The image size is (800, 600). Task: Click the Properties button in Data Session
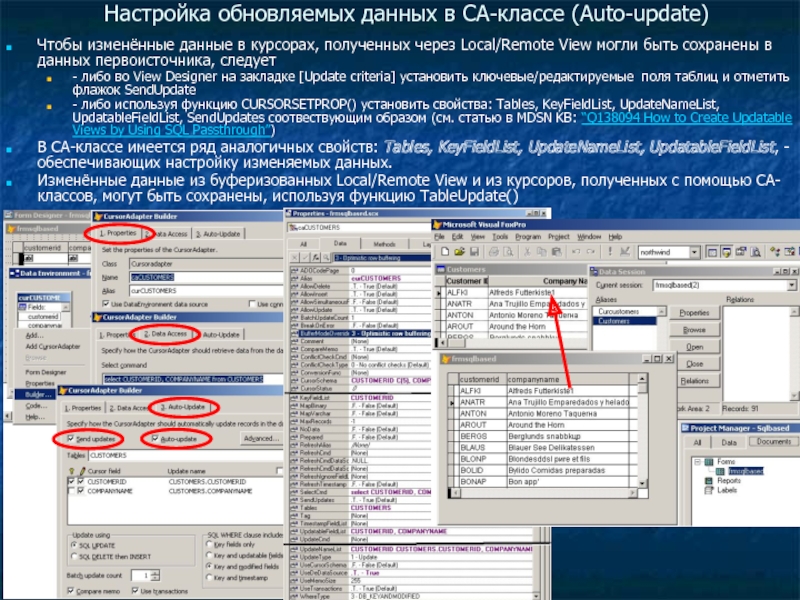coord(694,313)
